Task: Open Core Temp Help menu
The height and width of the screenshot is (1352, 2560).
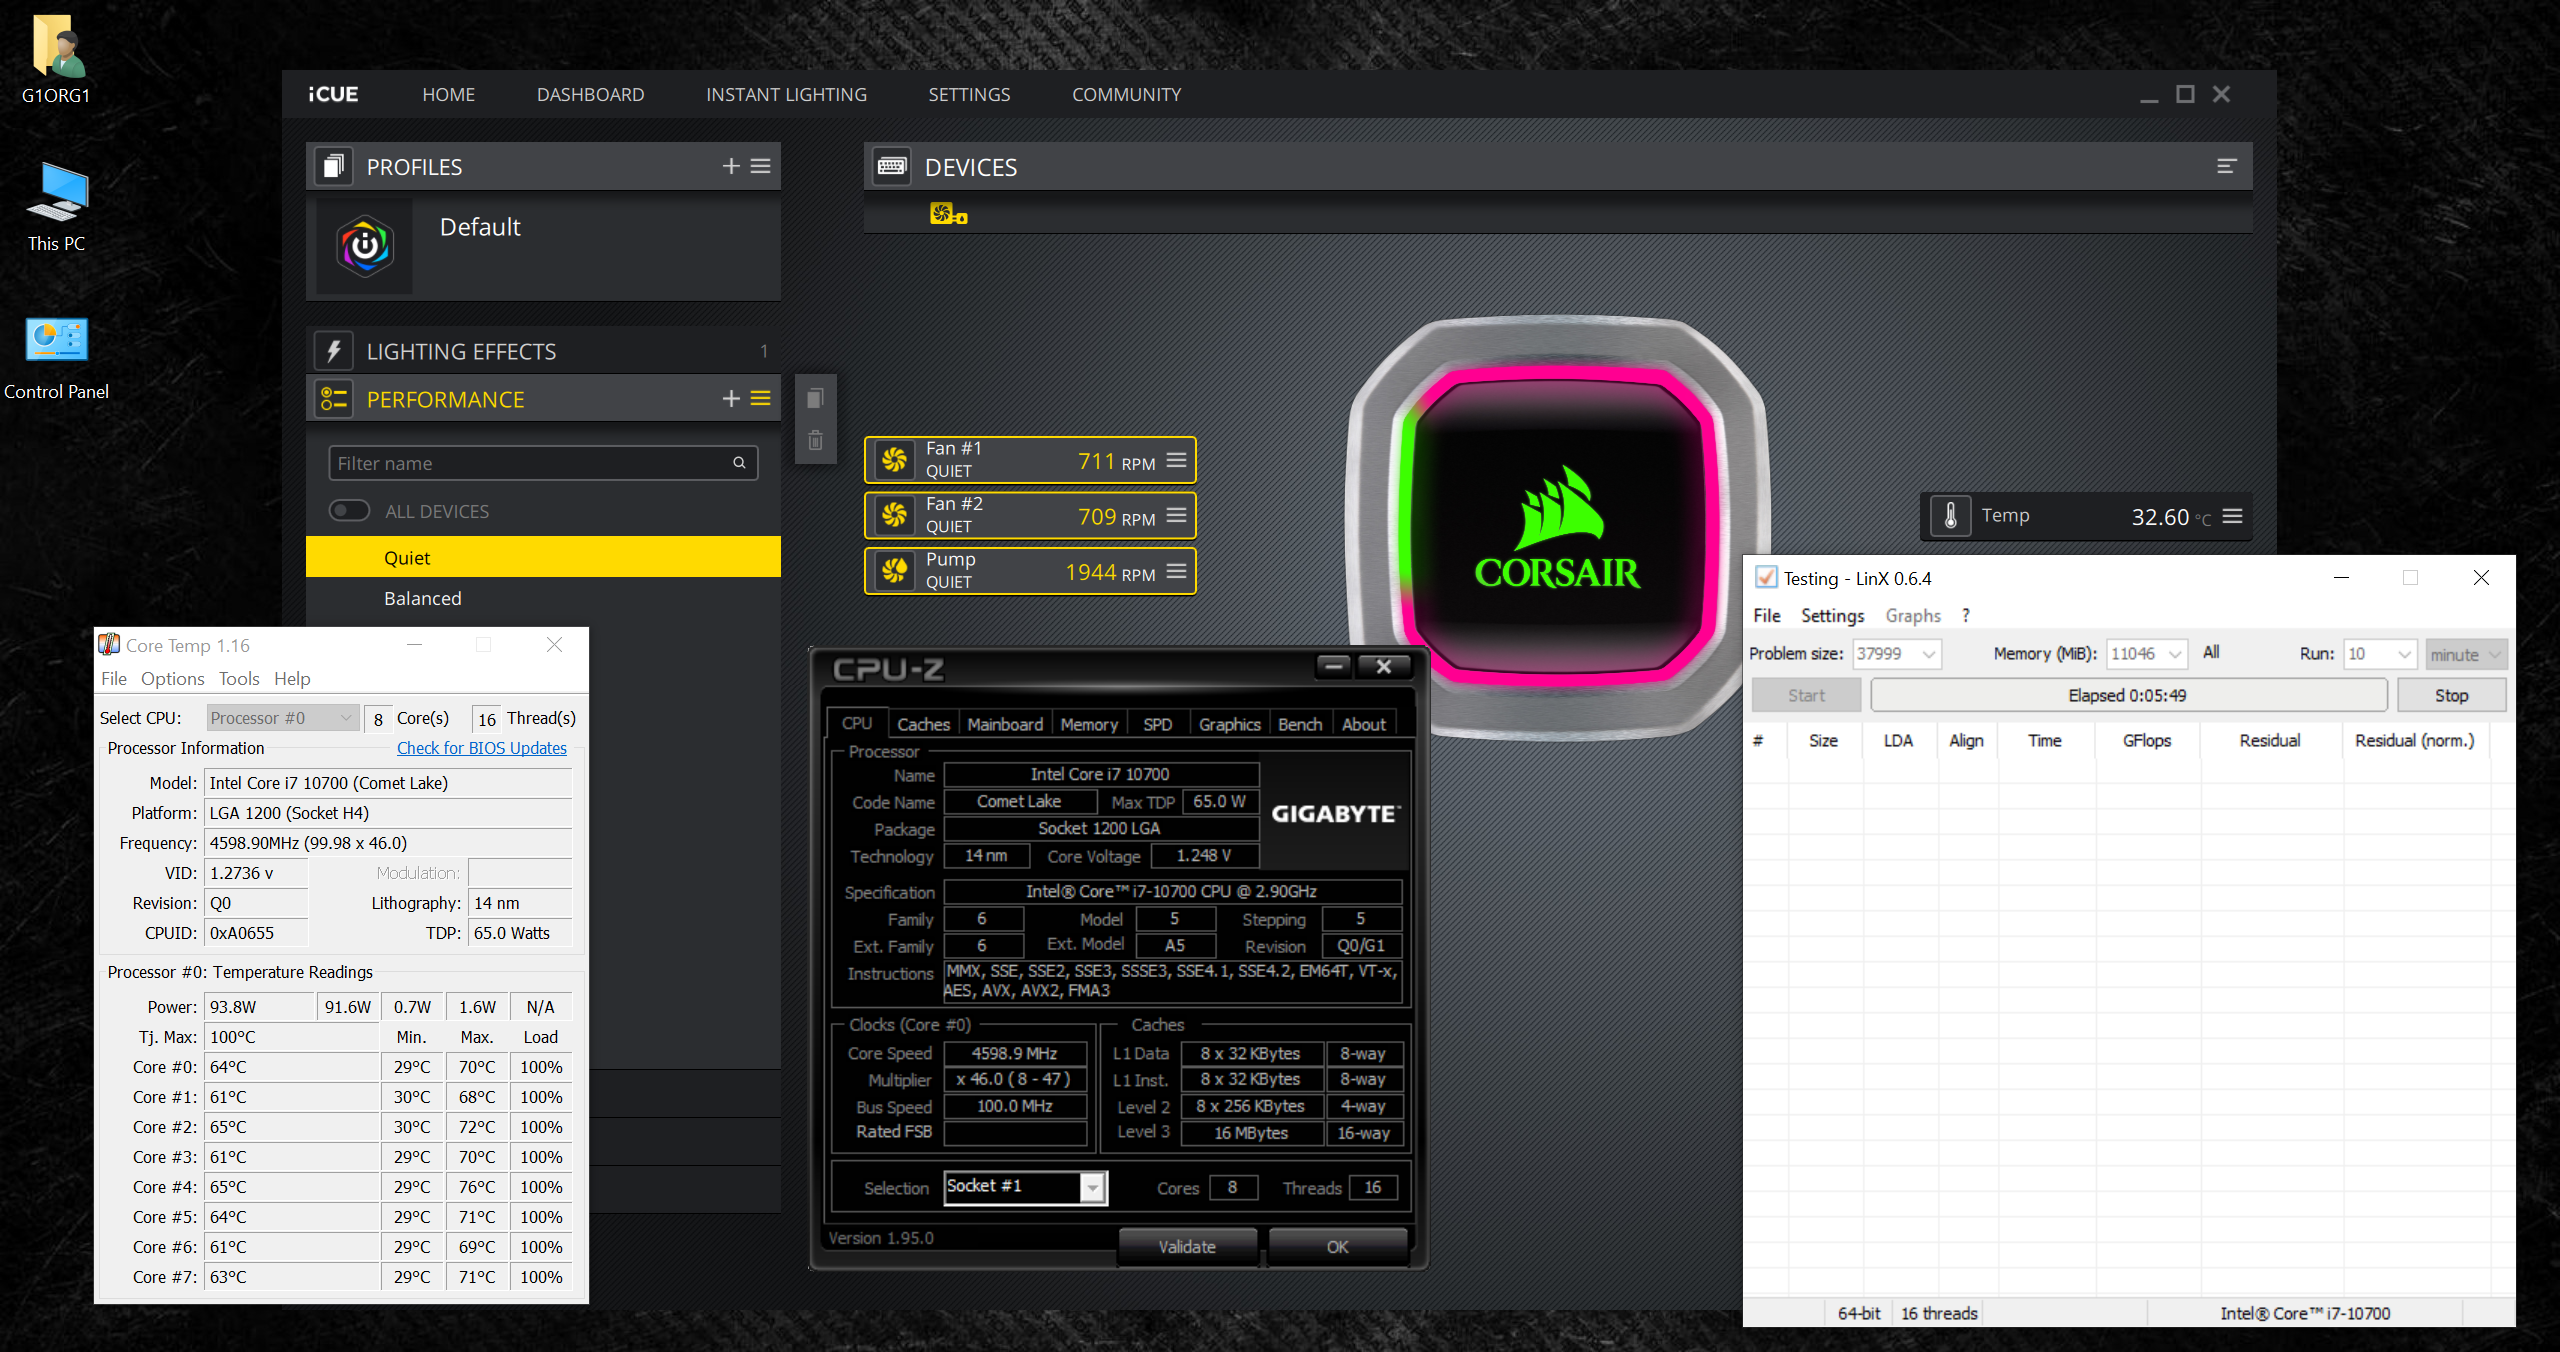Action: pos(292,678)
